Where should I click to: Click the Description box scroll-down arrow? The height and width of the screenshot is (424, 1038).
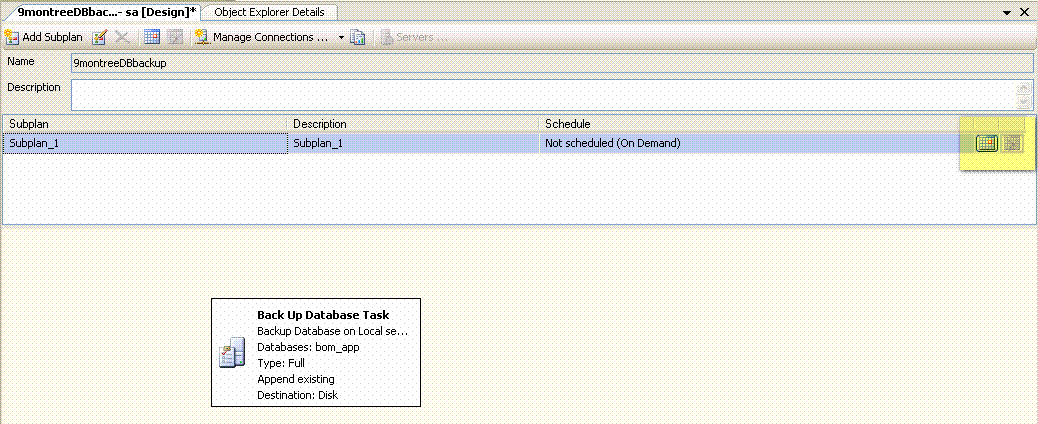tap(1023, 101)
